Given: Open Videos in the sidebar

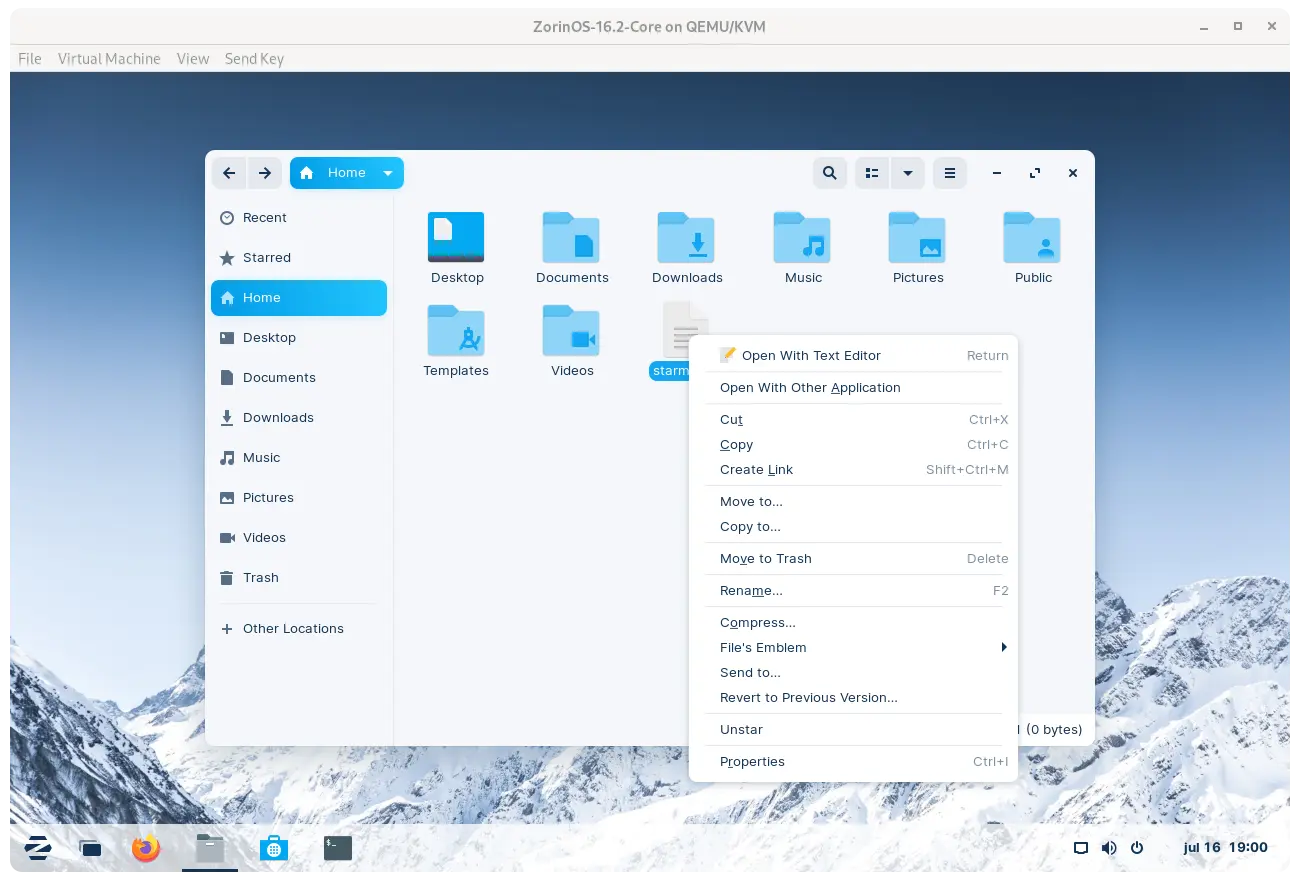Looking at the screenshot, I should [x=299, y=538].
